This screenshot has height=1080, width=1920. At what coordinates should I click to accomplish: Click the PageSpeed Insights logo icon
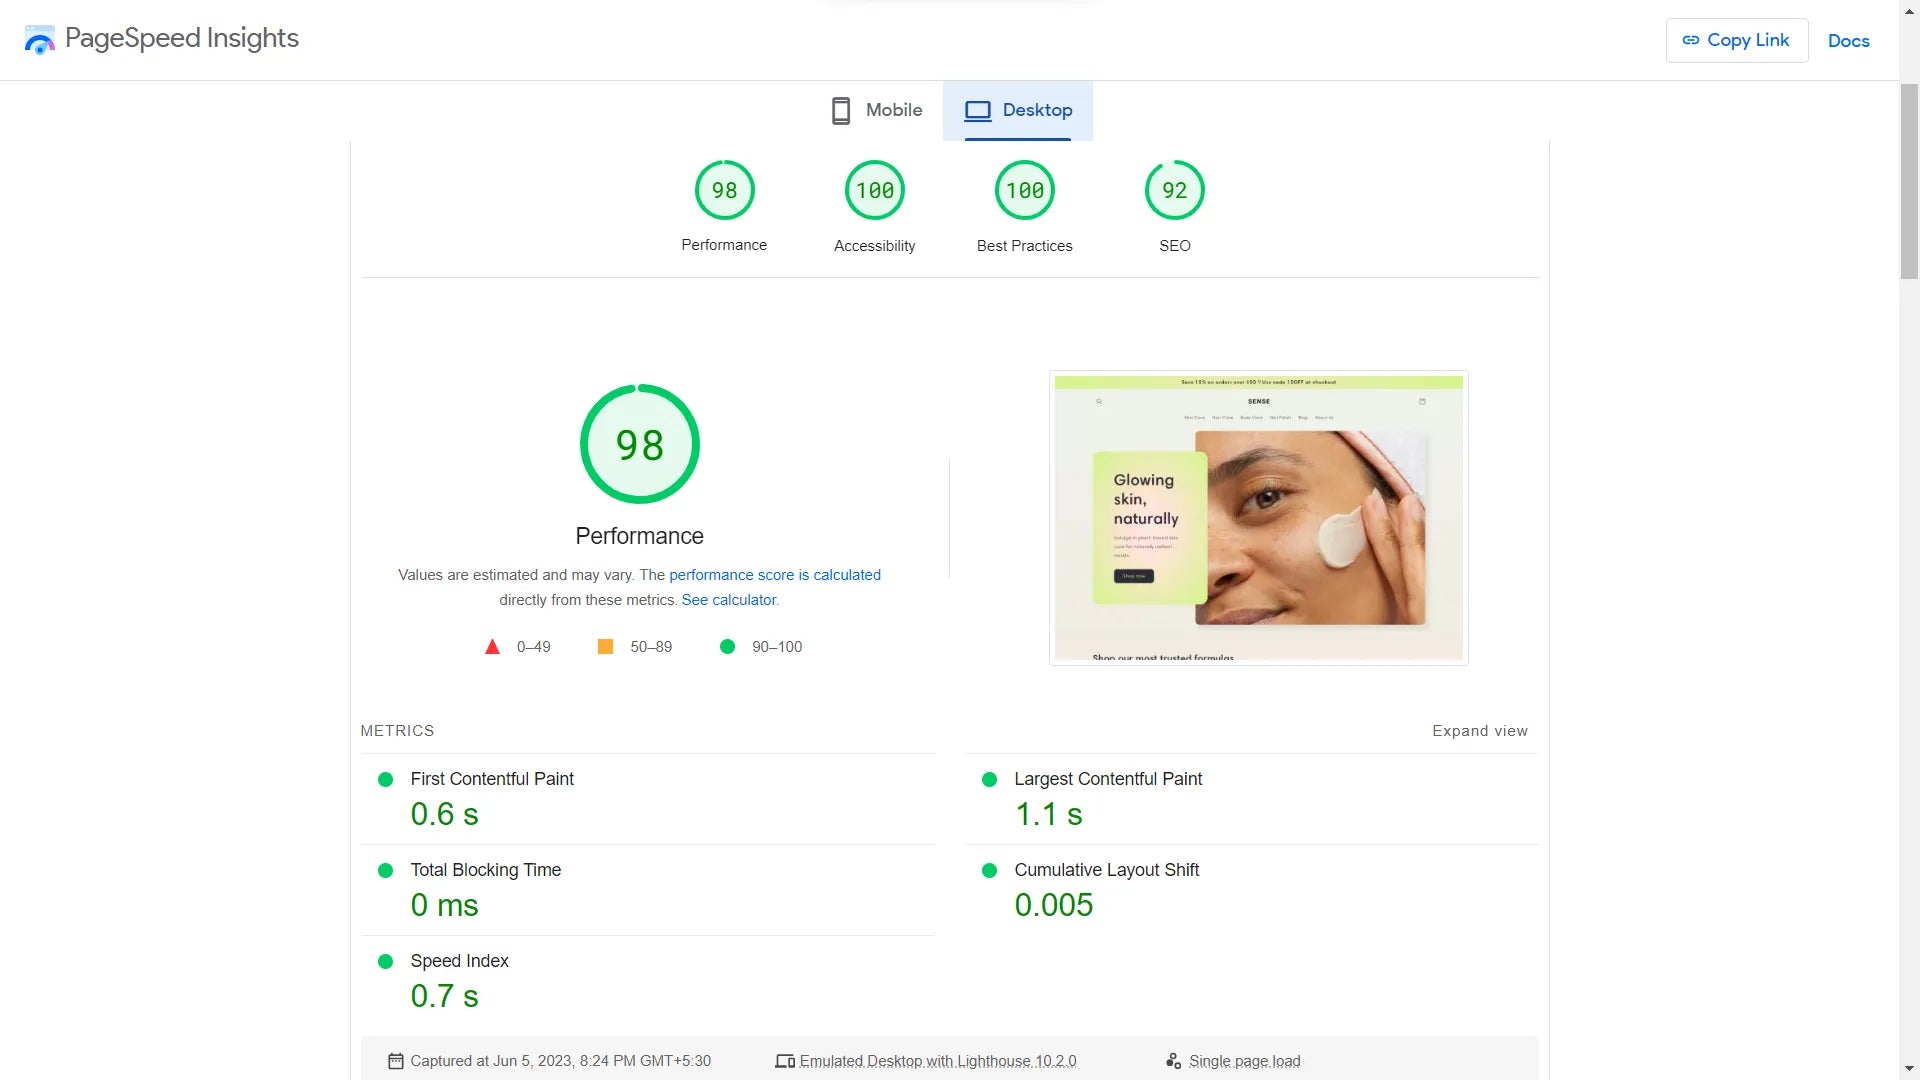point(40,40)
